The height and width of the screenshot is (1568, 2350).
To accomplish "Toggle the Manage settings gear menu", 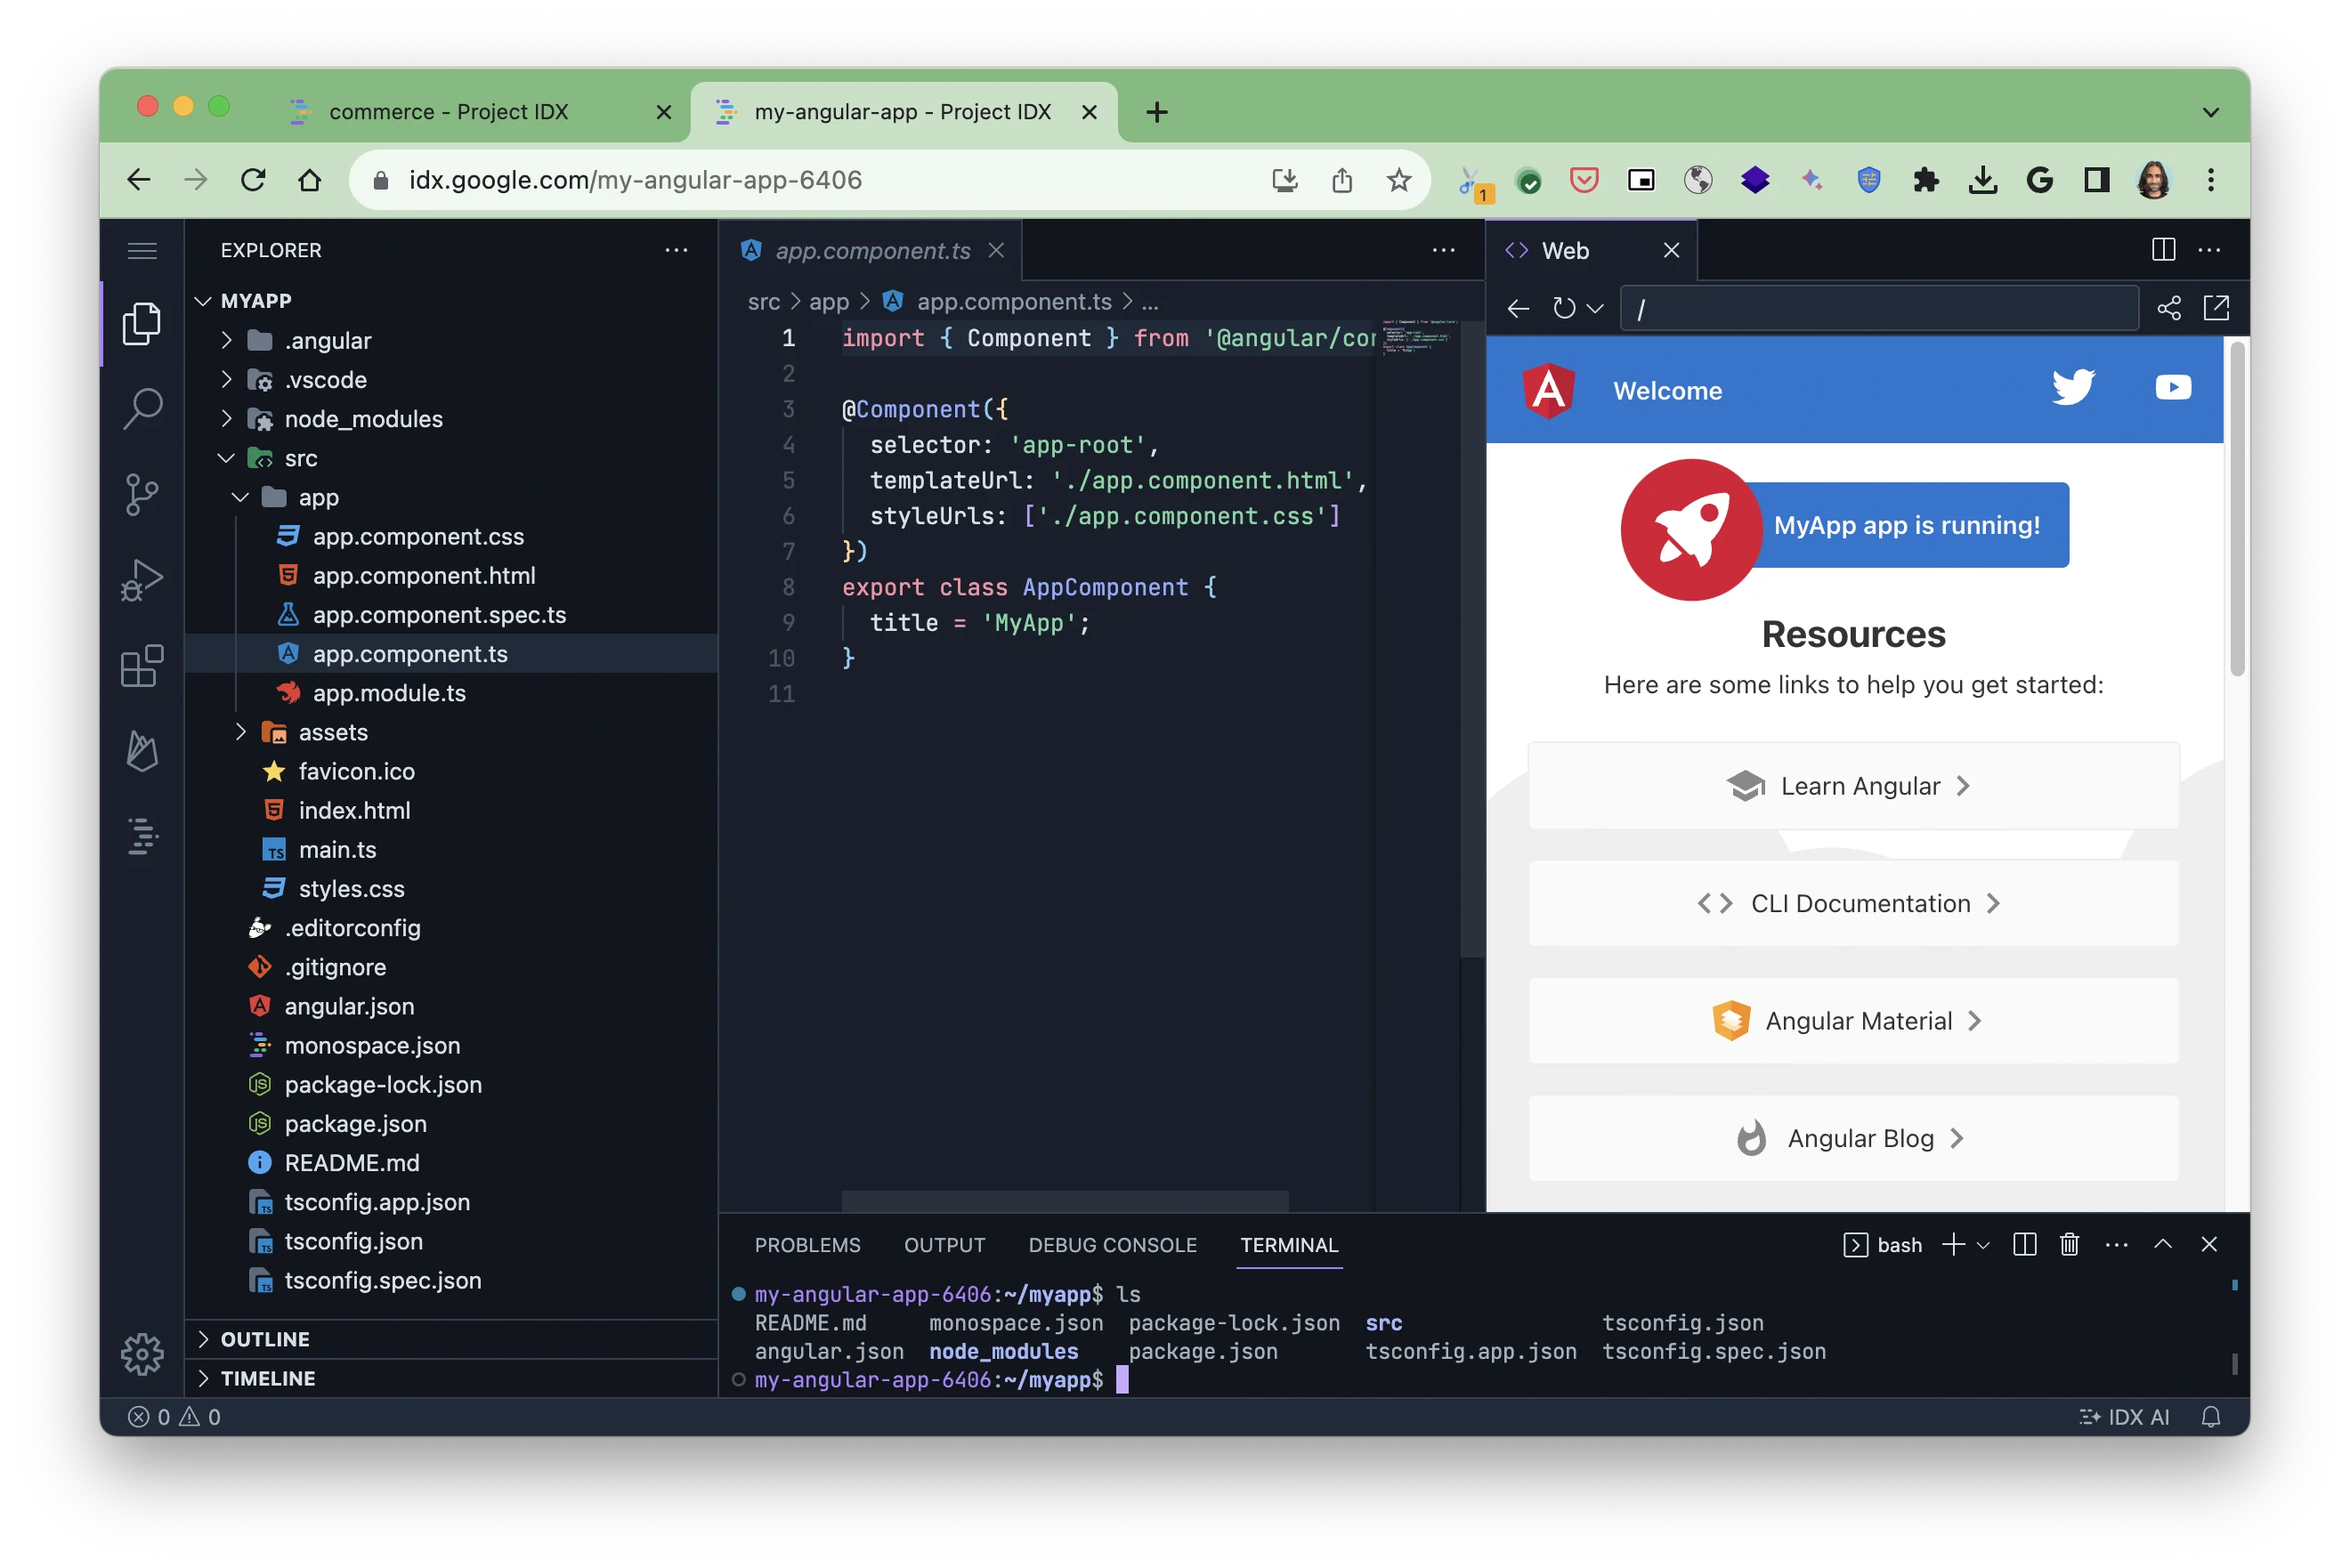I will click(143, 1354).
